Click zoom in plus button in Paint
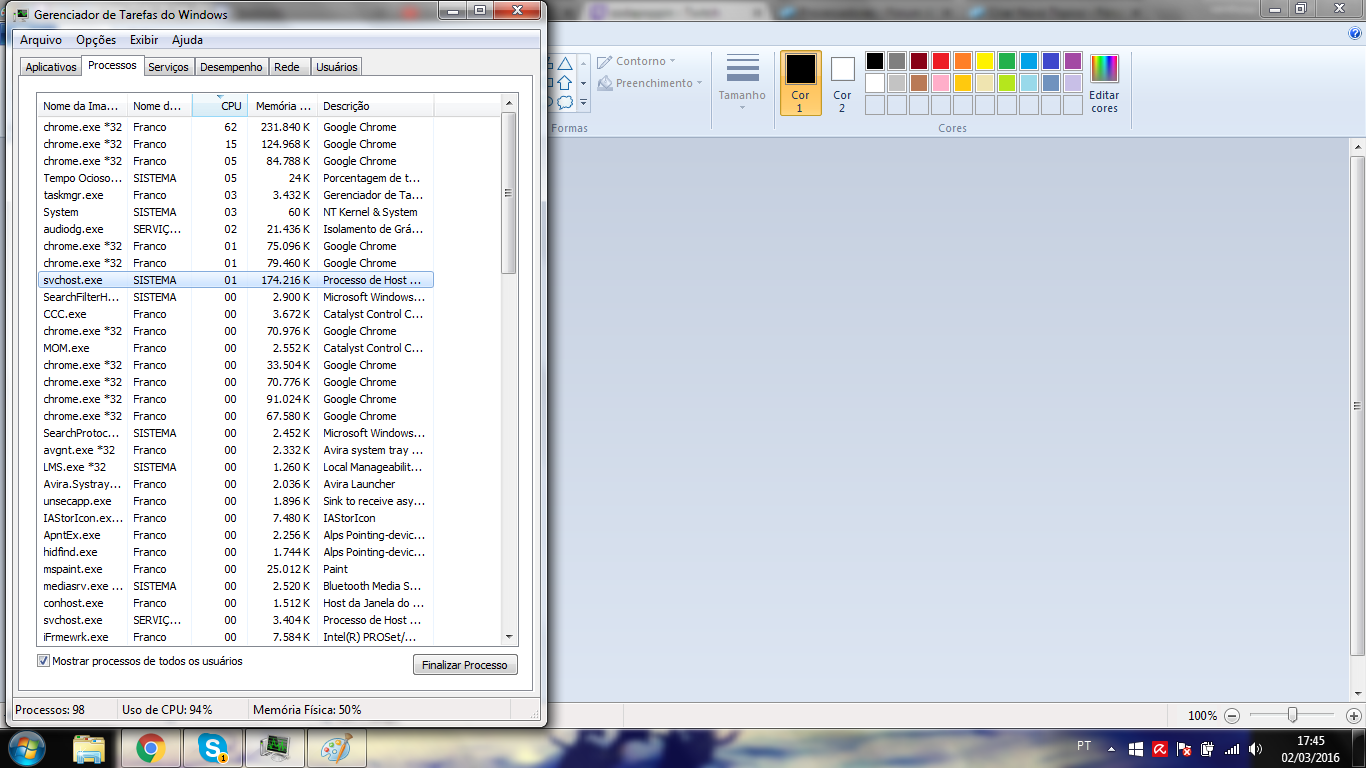This screenshot has height=768, width=1366. (1353, 715)
